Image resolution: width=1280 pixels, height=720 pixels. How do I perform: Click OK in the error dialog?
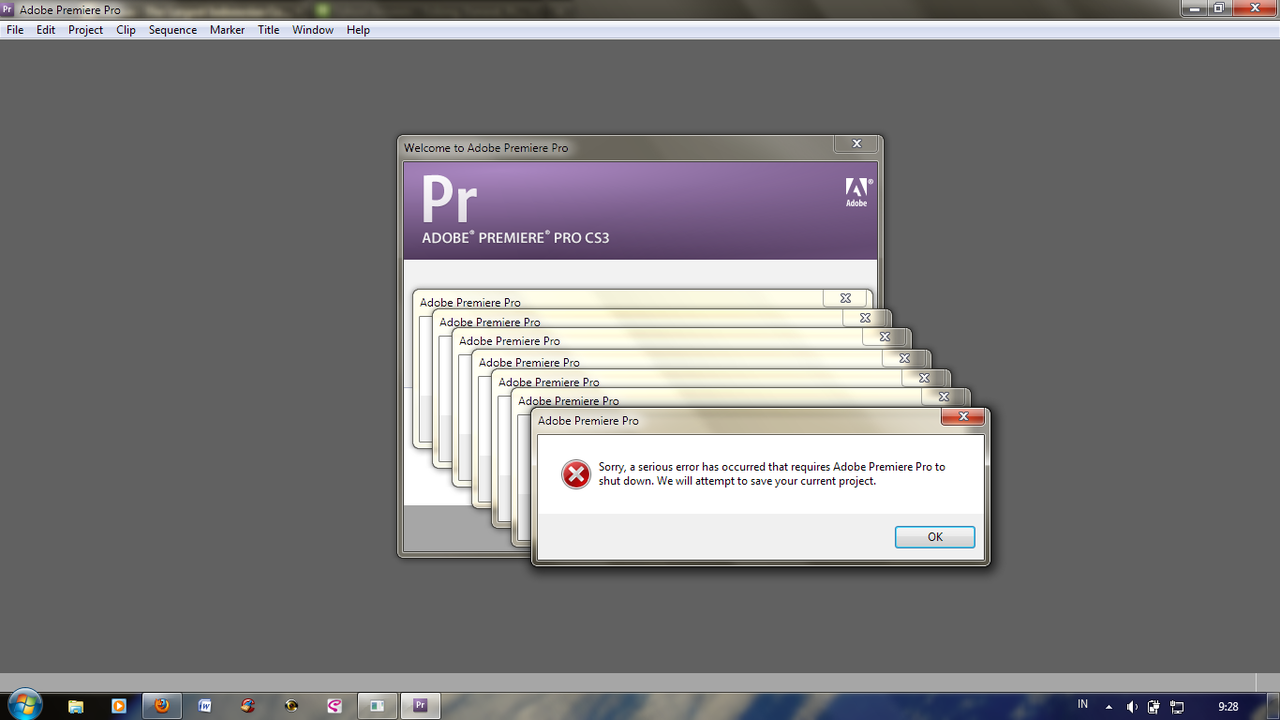coord(935,537)
